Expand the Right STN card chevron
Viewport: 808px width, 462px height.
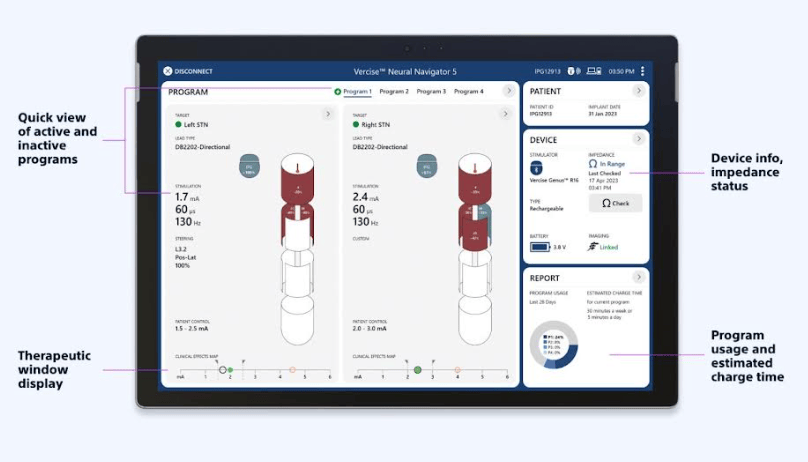click(505, 114)
